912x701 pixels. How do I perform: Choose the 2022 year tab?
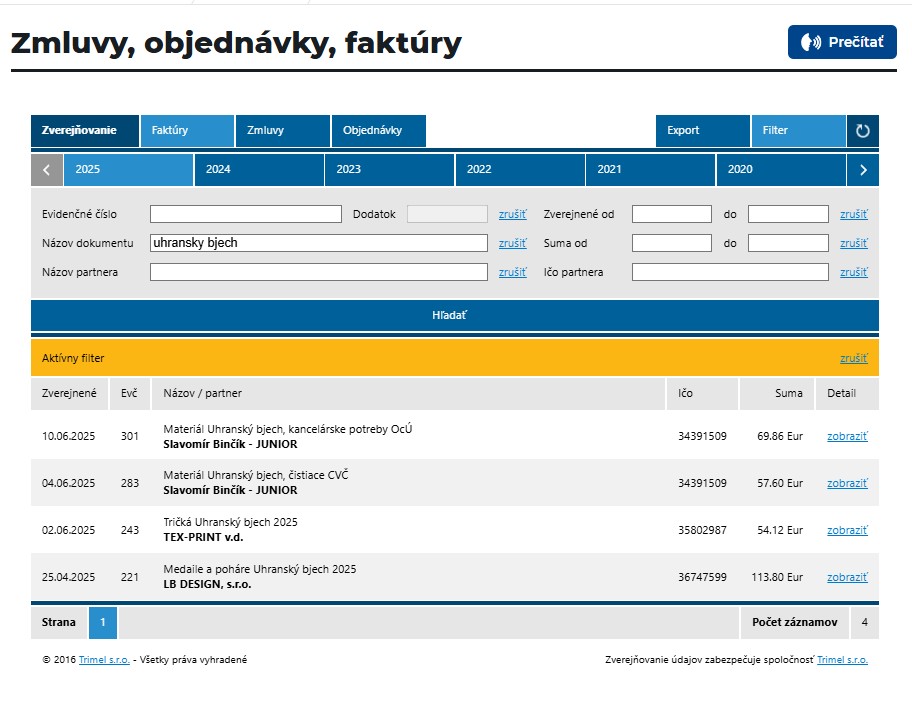[519, 170]
